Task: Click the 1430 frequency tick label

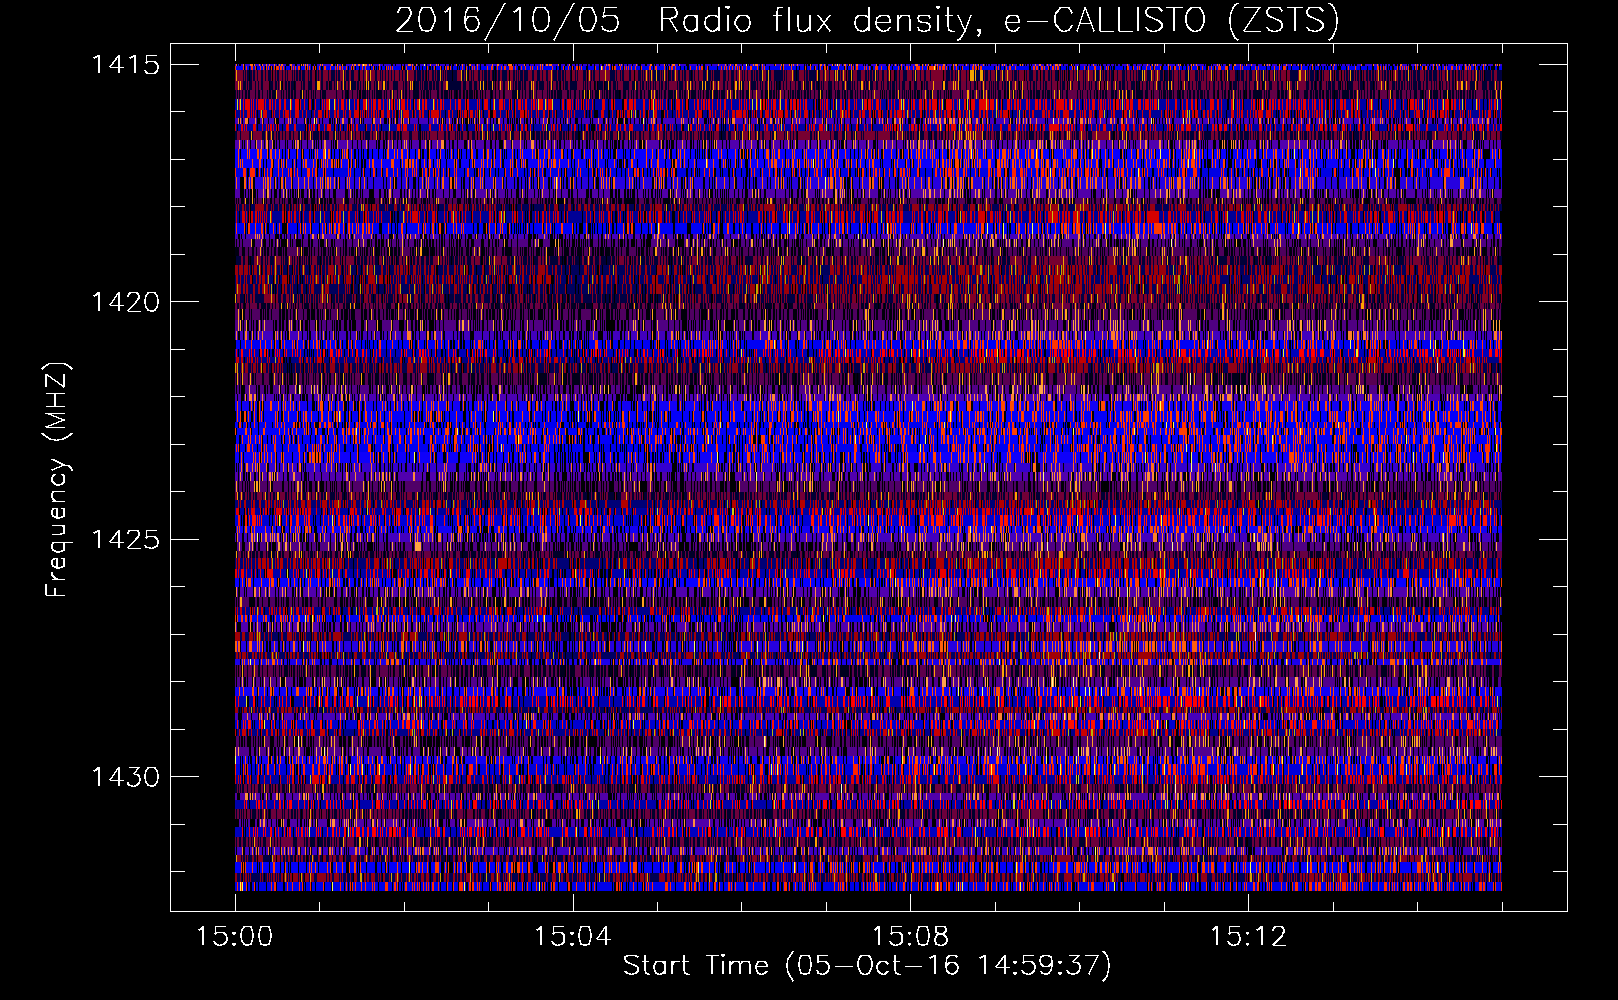Action: click(x=125, y=777)
